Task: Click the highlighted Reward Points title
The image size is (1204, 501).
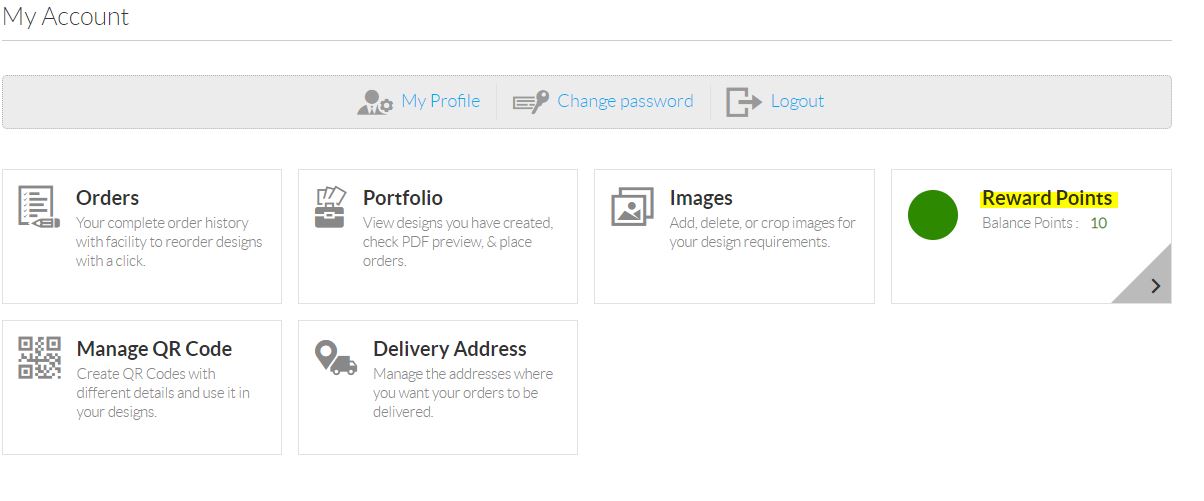Action: click(x=1049, y=198)
